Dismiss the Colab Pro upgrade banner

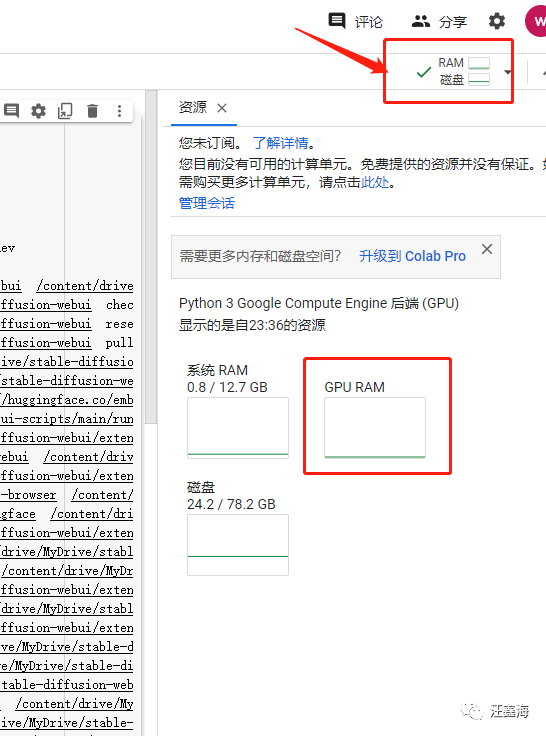tap(487, 249)
